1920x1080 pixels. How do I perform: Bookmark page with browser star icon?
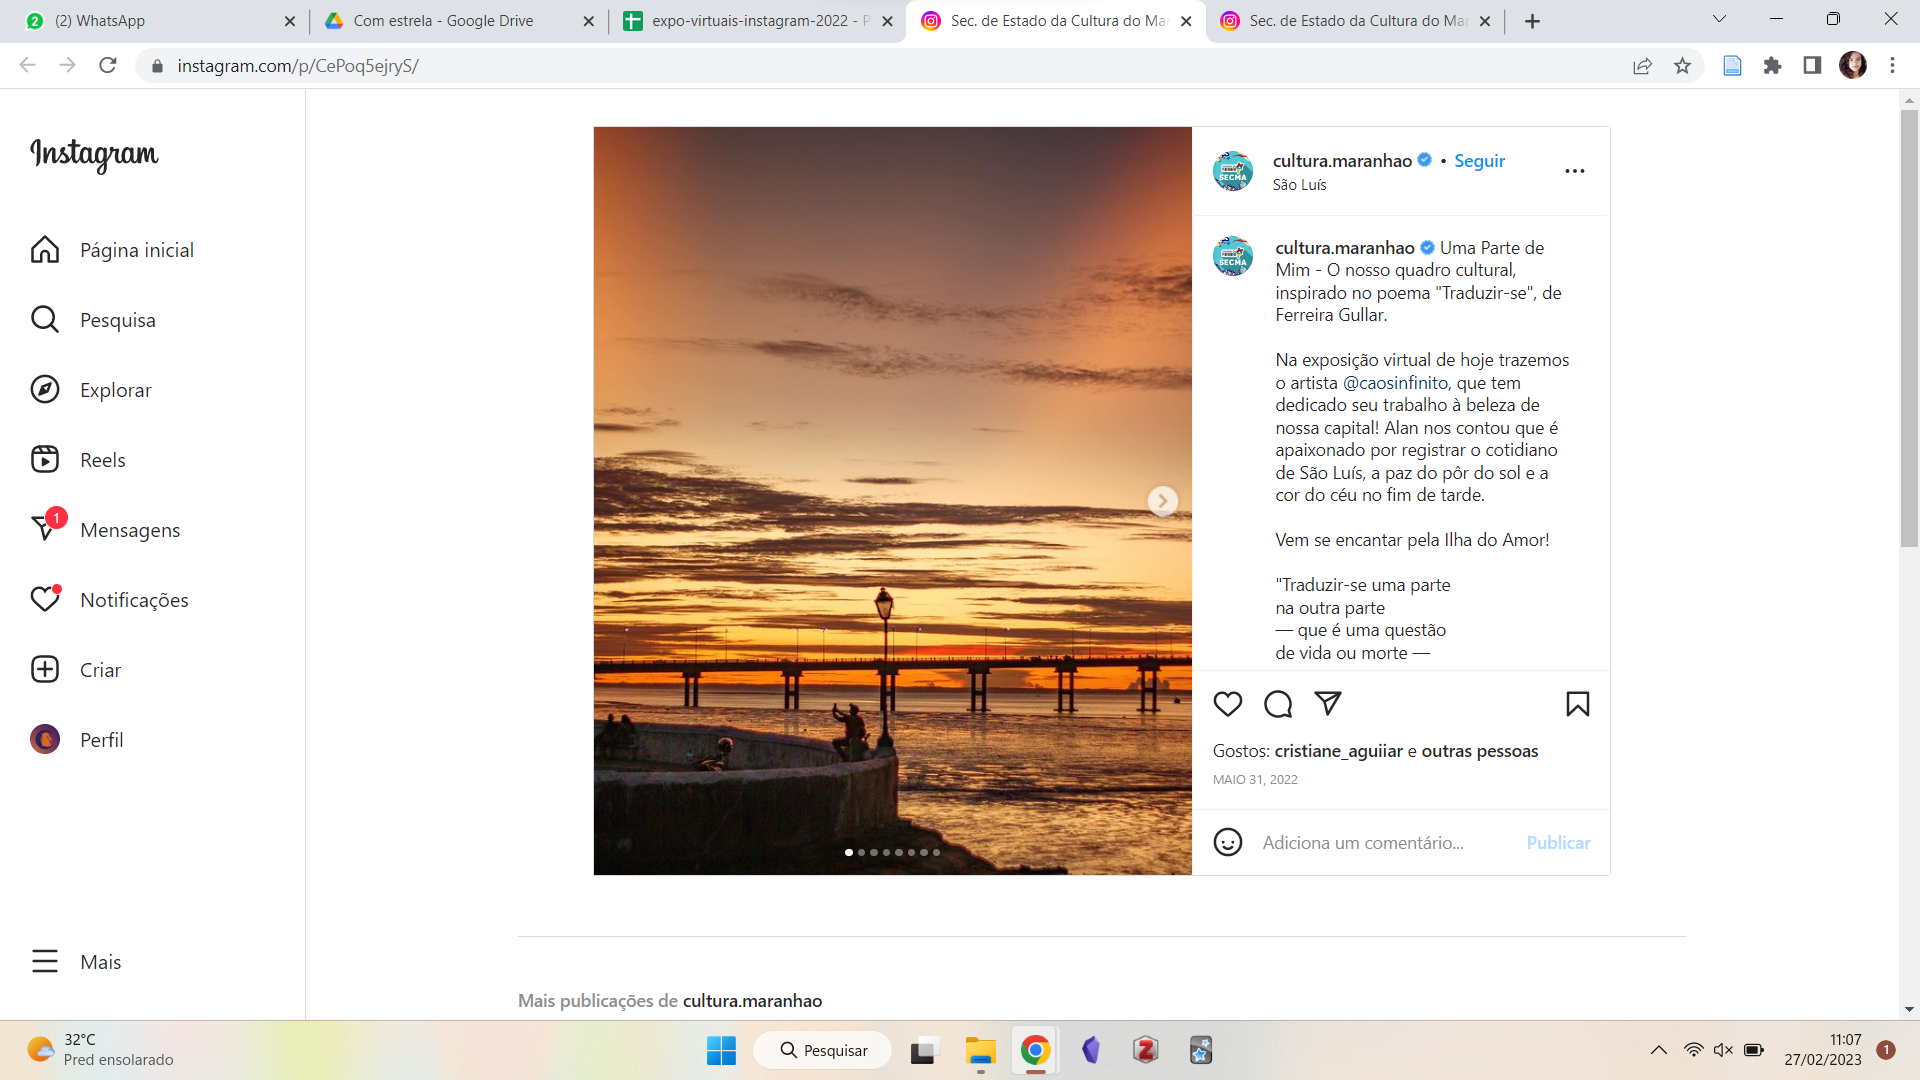pyautogui.click(x=1682, y=66)
